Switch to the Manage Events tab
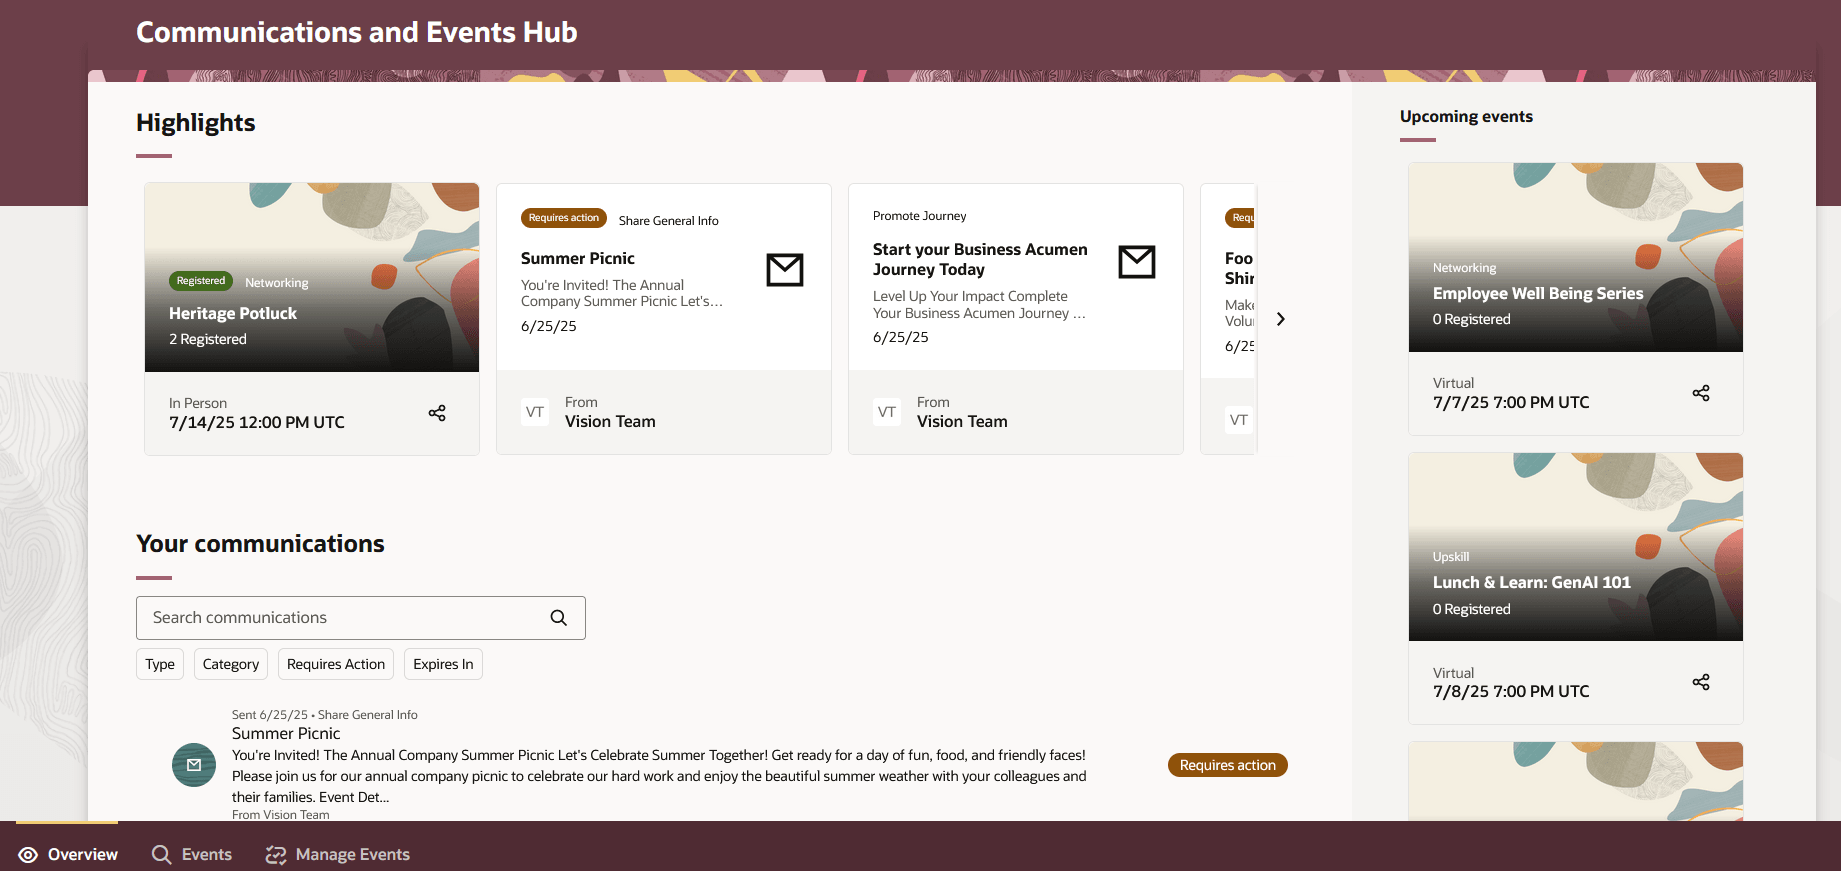This screenshot has height=871, width=1841. point(338,854)
